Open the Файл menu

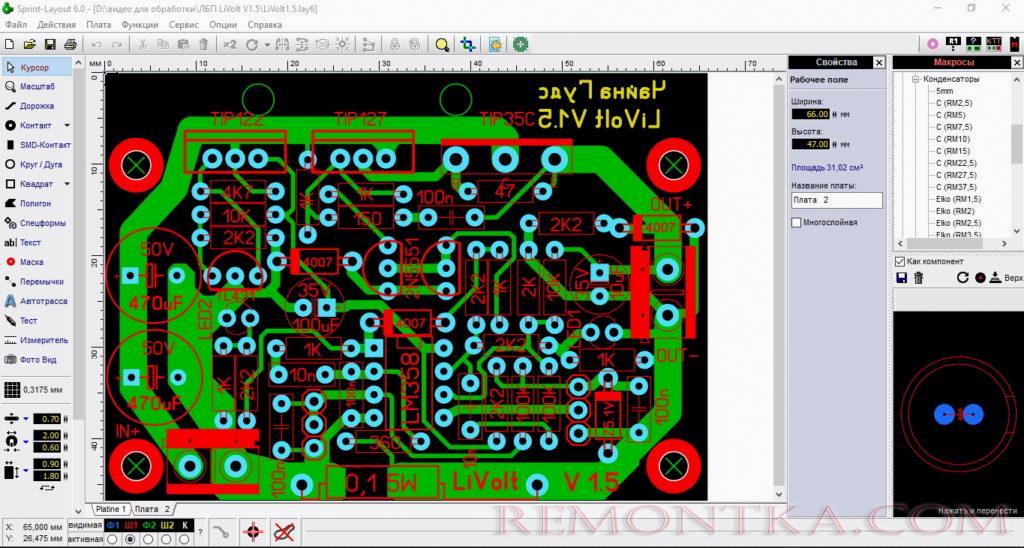[16, 24]
